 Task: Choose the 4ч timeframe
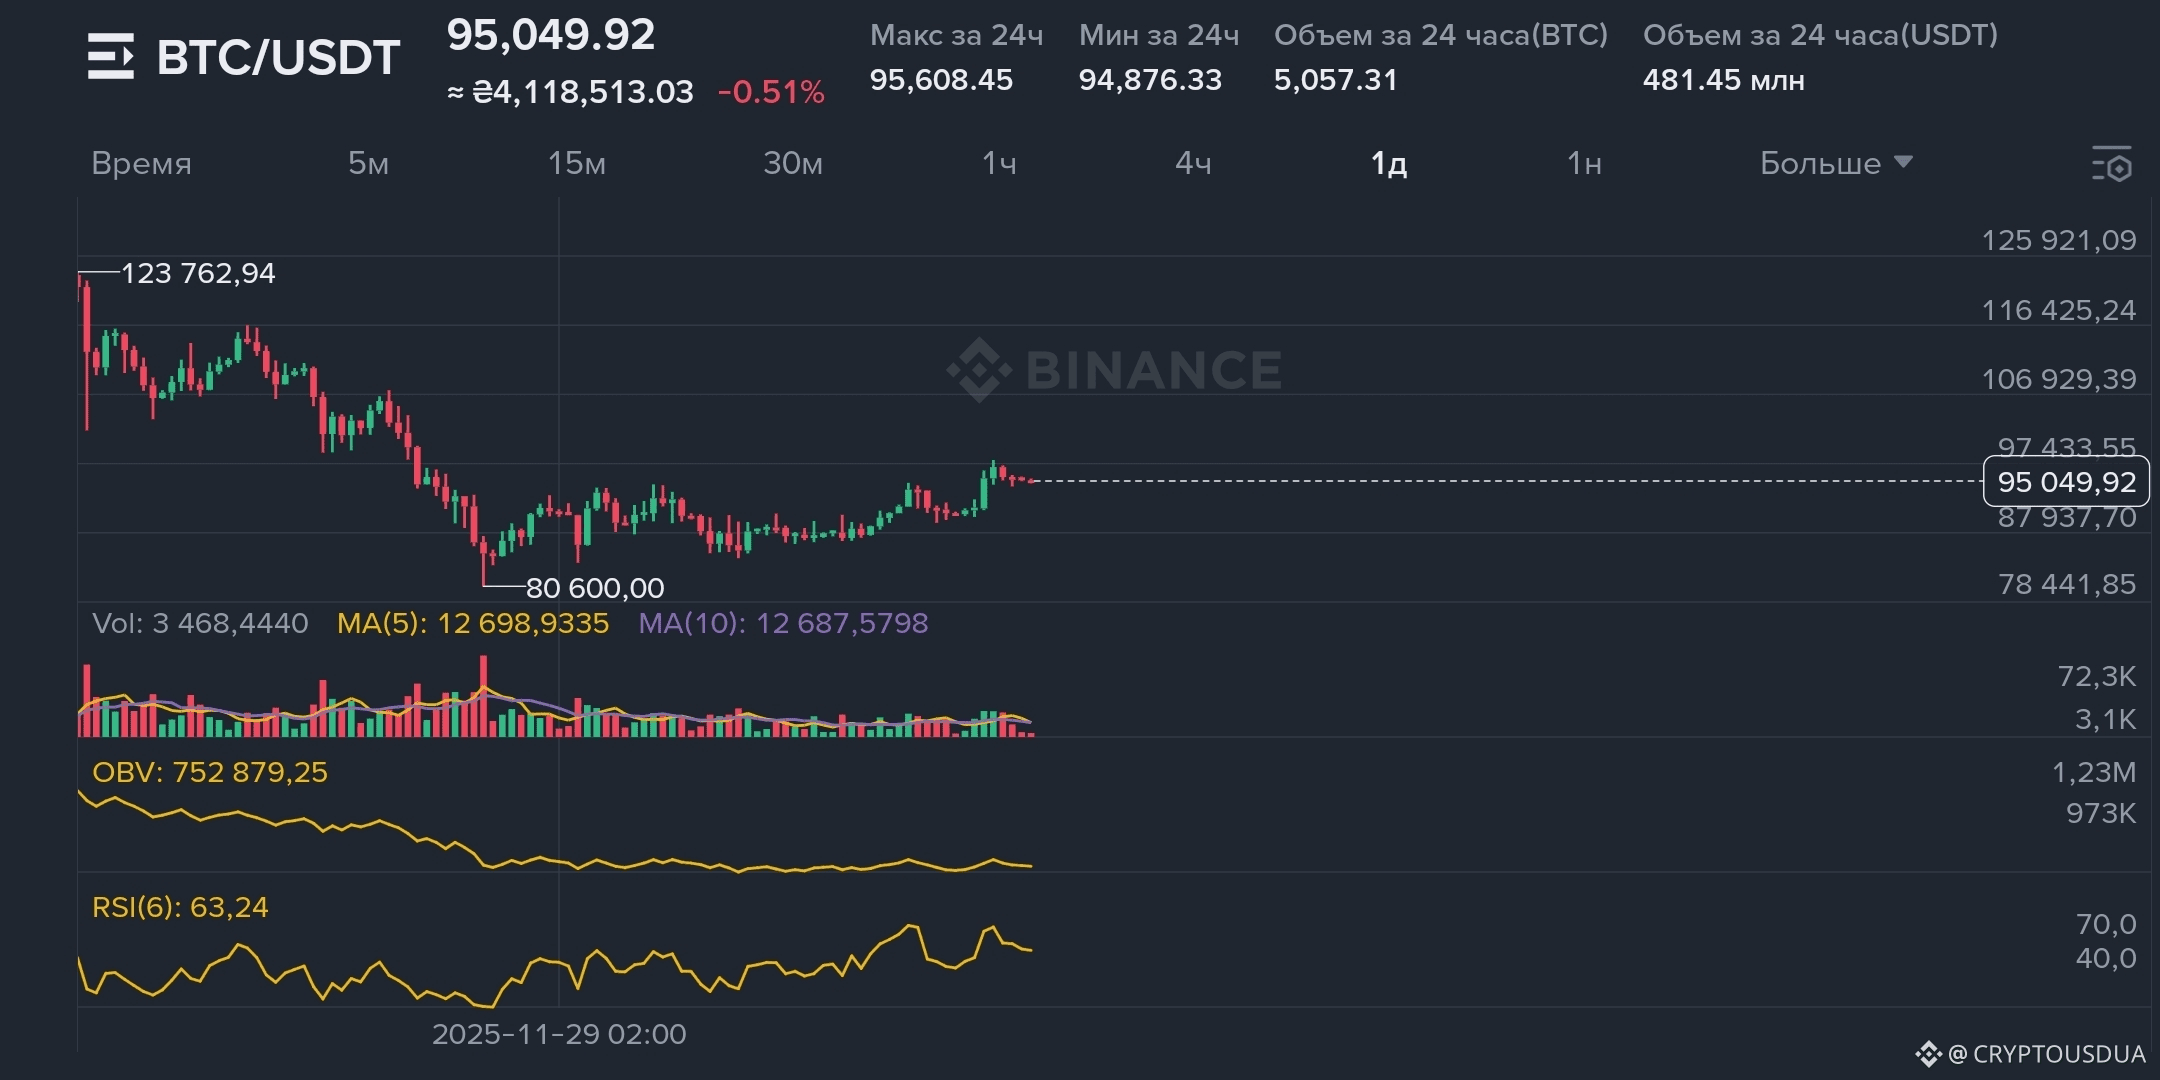point(1193,163)
